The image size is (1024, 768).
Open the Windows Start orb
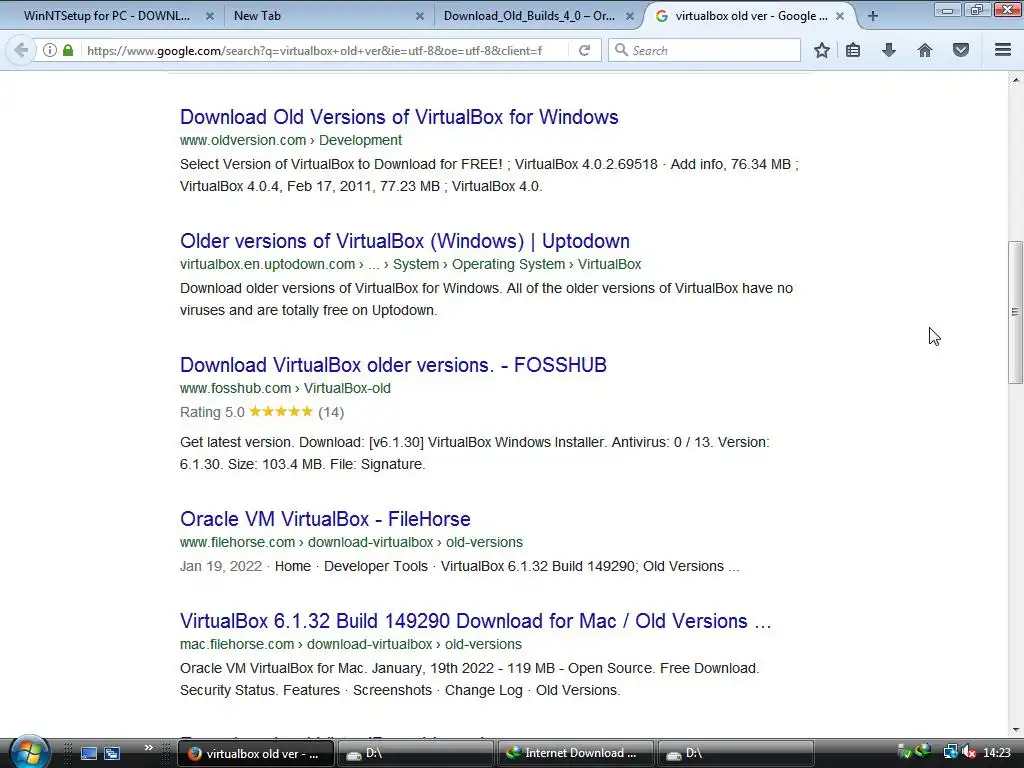click(x=29, y=752)
